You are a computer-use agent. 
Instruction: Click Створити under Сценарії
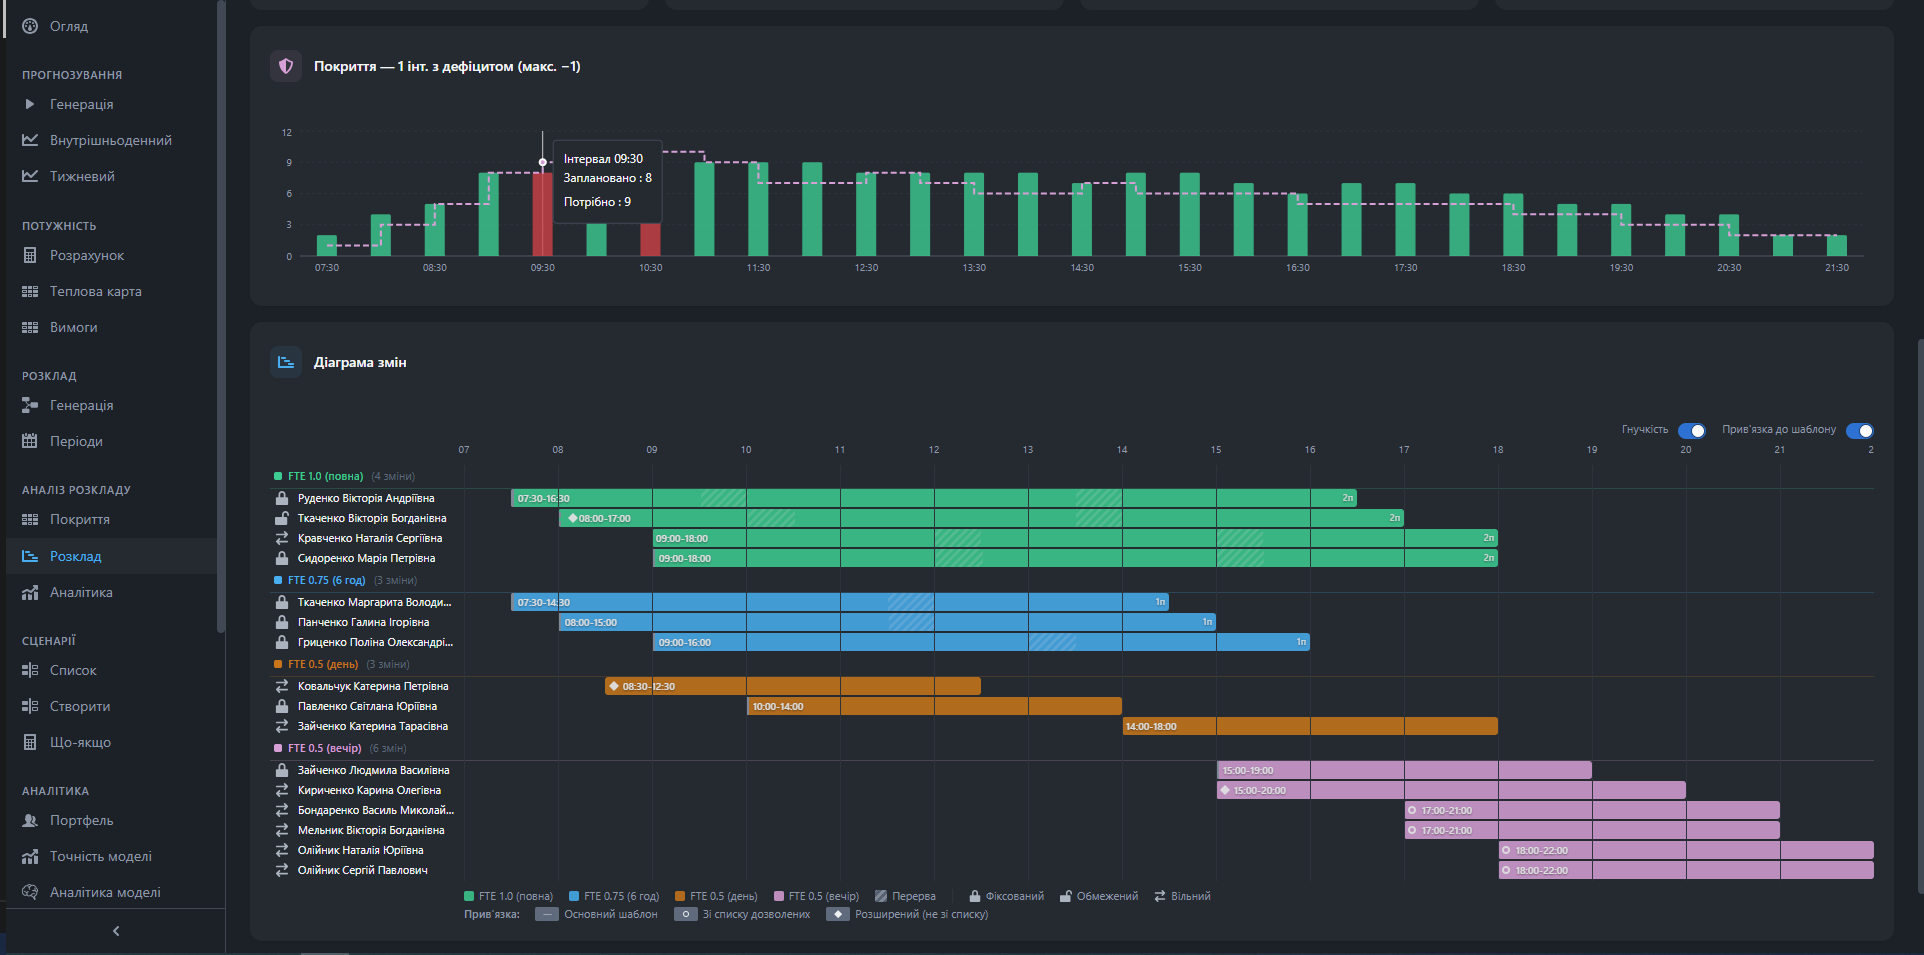80,706
